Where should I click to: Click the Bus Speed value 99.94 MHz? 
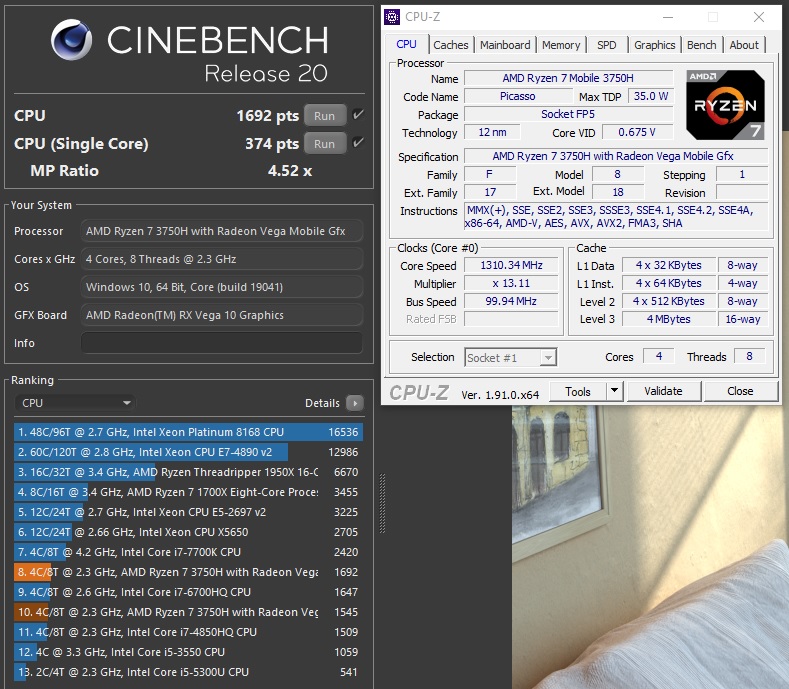tap(511, 301)
